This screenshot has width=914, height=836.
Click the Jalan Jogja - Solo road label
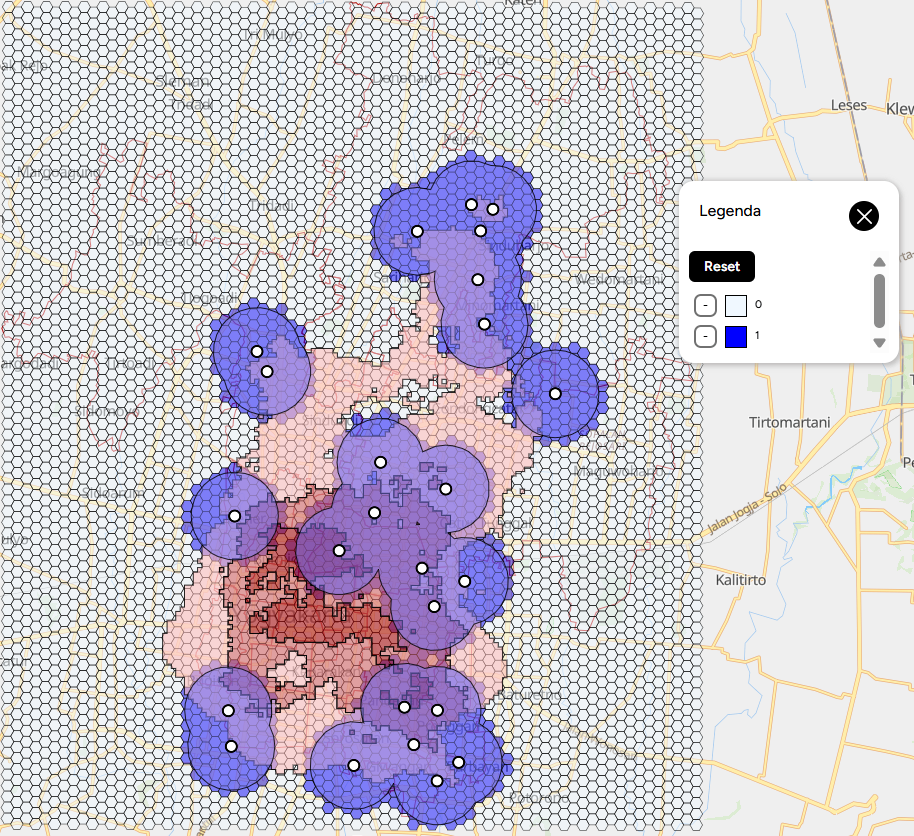[747, 509]
